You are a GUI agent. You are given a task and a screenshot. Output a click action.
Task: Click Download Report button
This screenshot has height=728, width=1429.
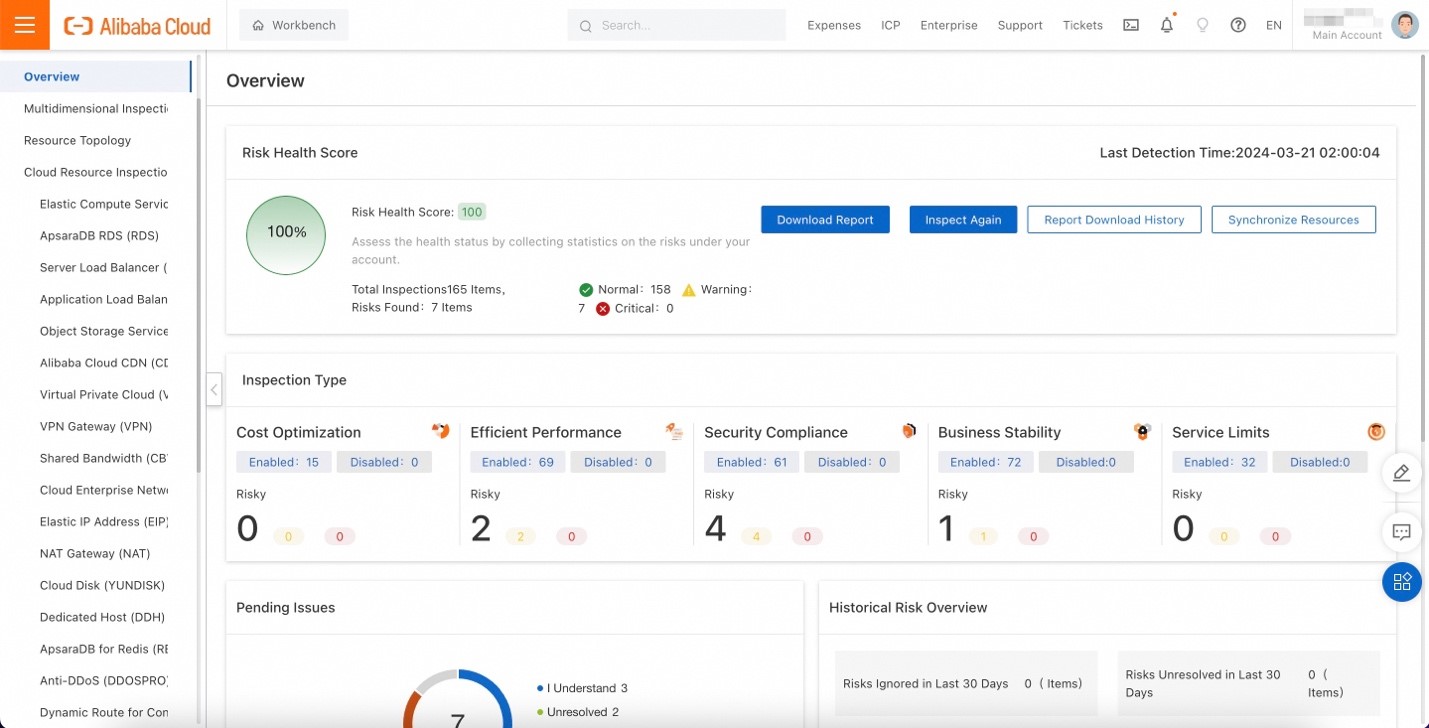click(x=825, y=220)
